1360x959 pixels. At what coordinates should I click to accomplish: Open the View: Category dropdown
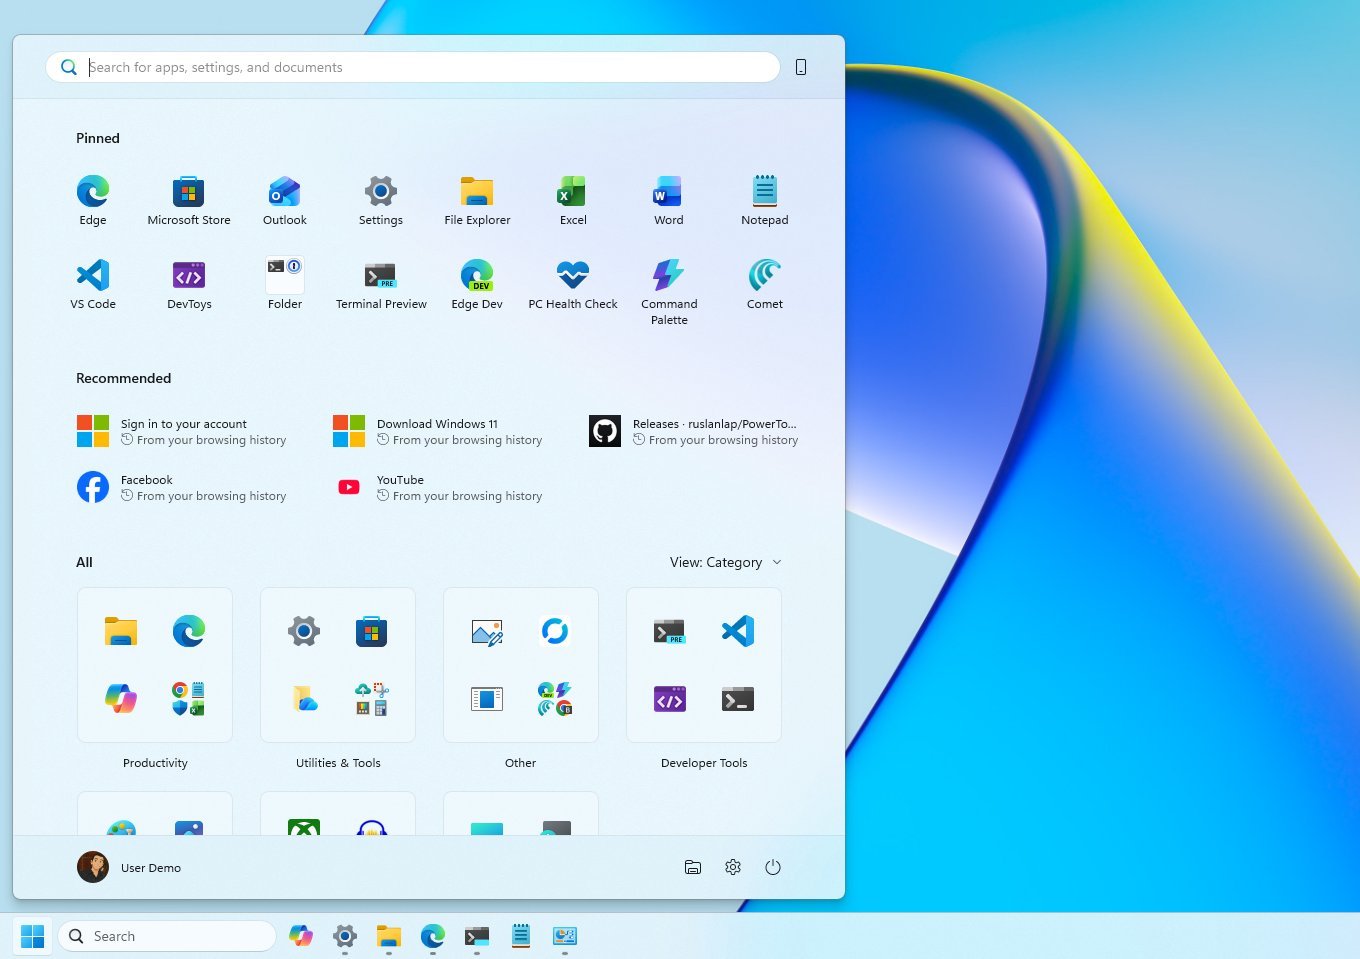pos(725,562)
